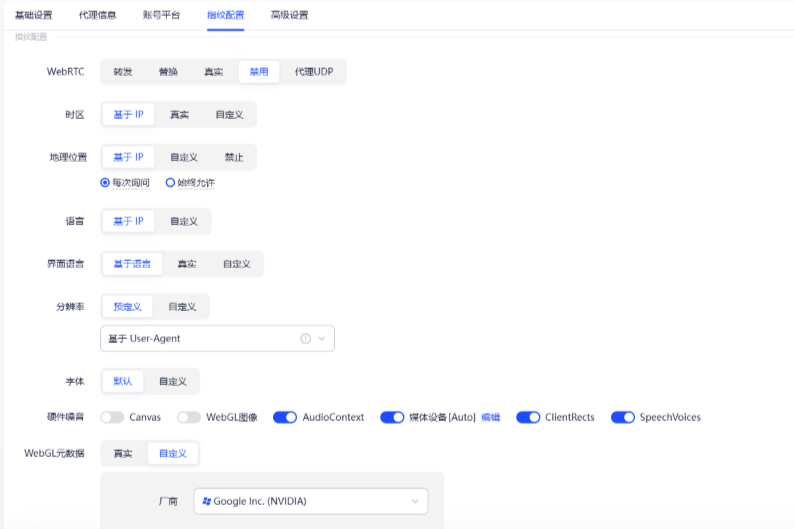Open the 基于 User-Agent resolution dropdown
794x529 pixels.
click(x=217, y=339)
